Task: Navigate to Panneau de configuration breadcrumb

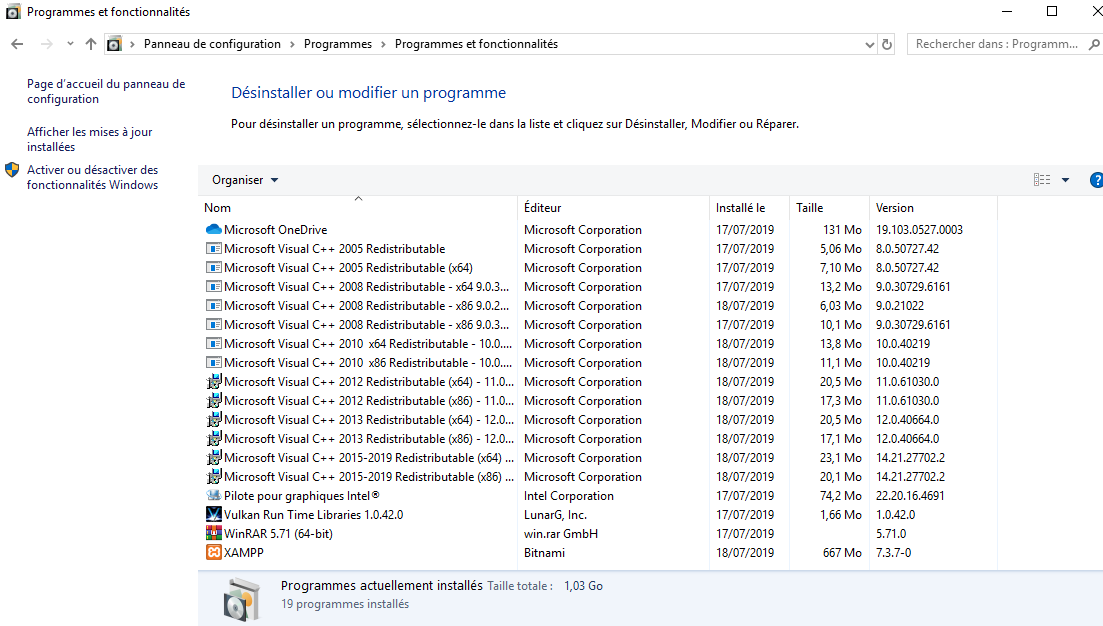Action: [x=212, y=44]
